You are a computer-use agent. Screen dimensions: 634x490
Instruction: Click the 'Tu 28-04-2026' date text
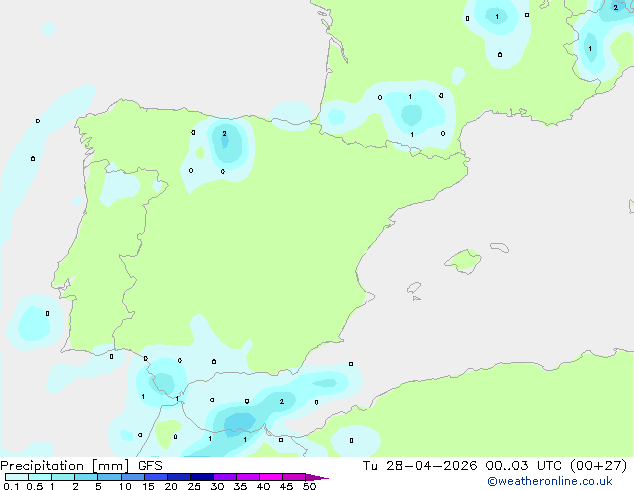coord(420,466)
